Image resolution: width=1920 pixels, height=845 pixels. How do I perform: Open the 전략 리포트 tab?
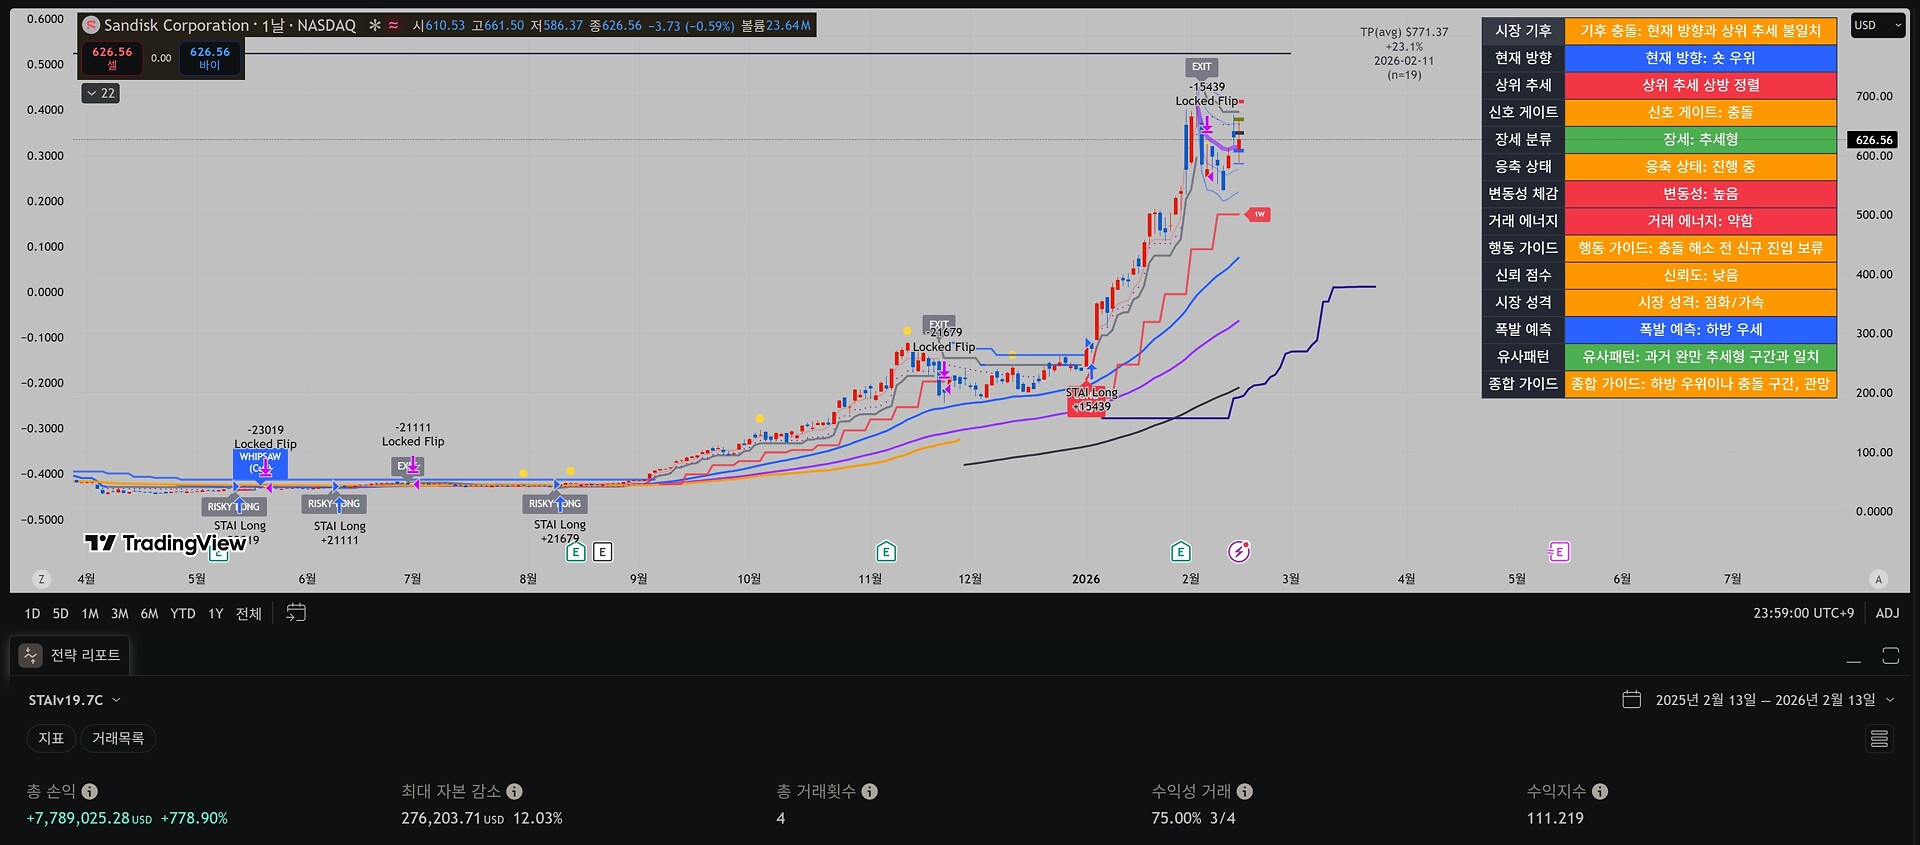click(x=70, y=655)
